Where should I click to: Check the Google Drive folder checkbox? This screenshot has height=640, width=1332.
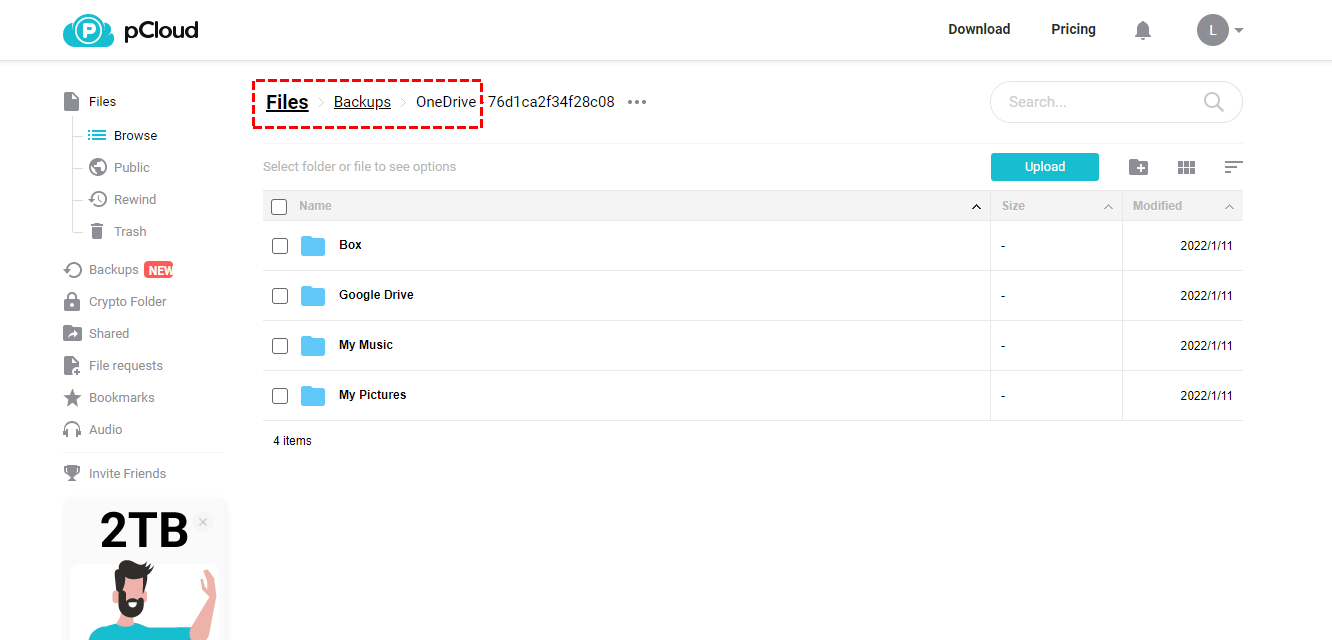click(x=280, y=296)
